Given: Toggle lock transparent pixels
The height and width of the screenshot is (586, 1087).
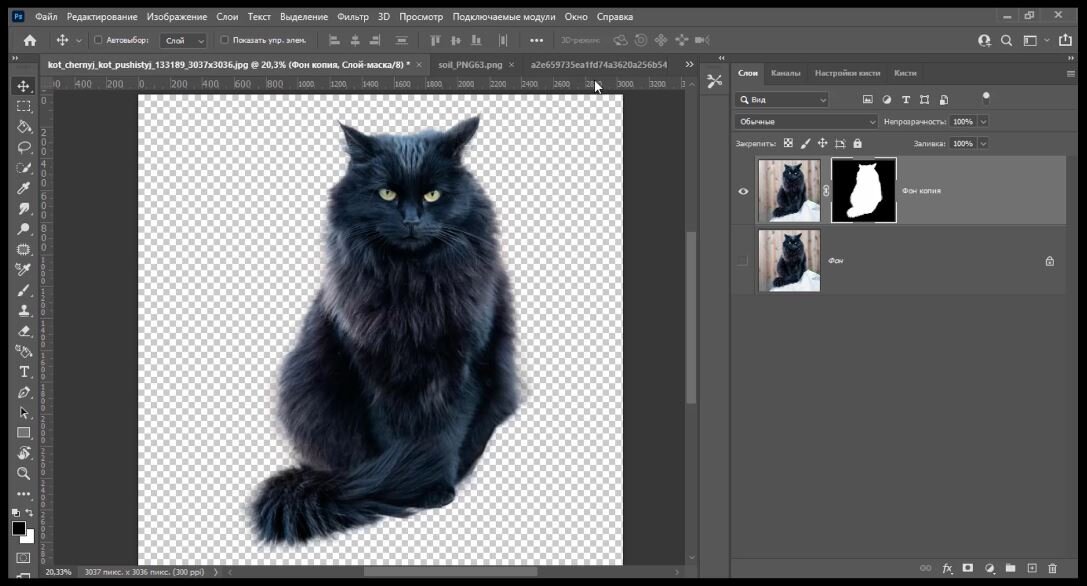Looking at the screenshot, I should [788, 144].
